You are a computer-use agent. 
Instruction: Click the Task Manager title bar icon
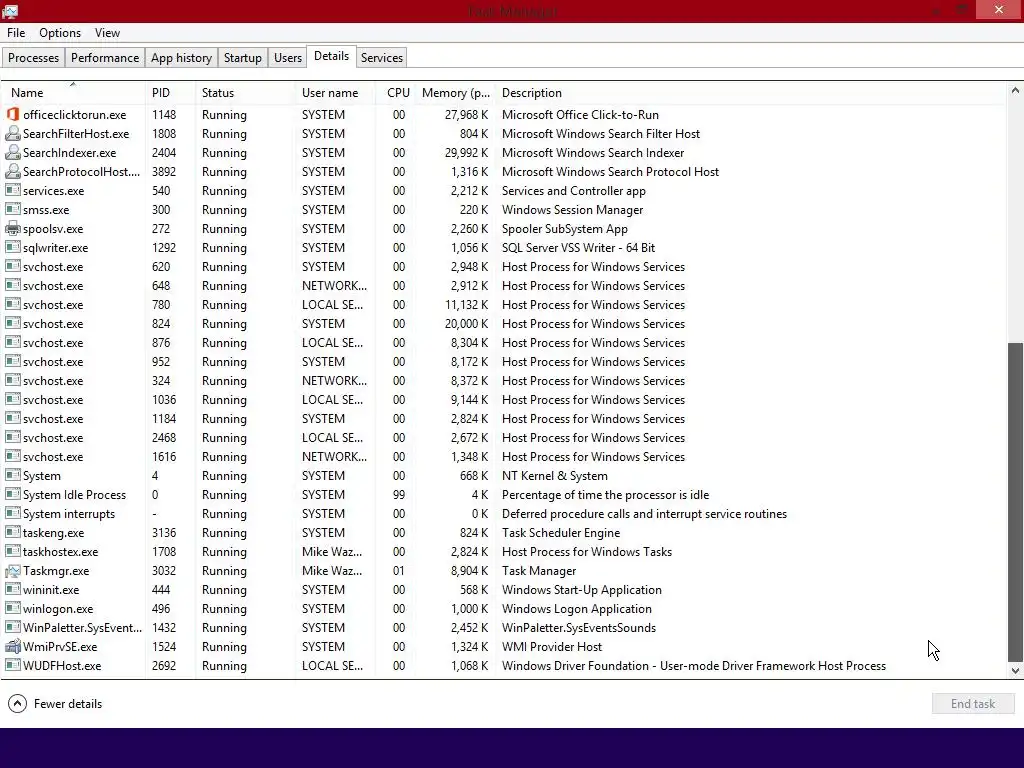(x=10, y=10)
